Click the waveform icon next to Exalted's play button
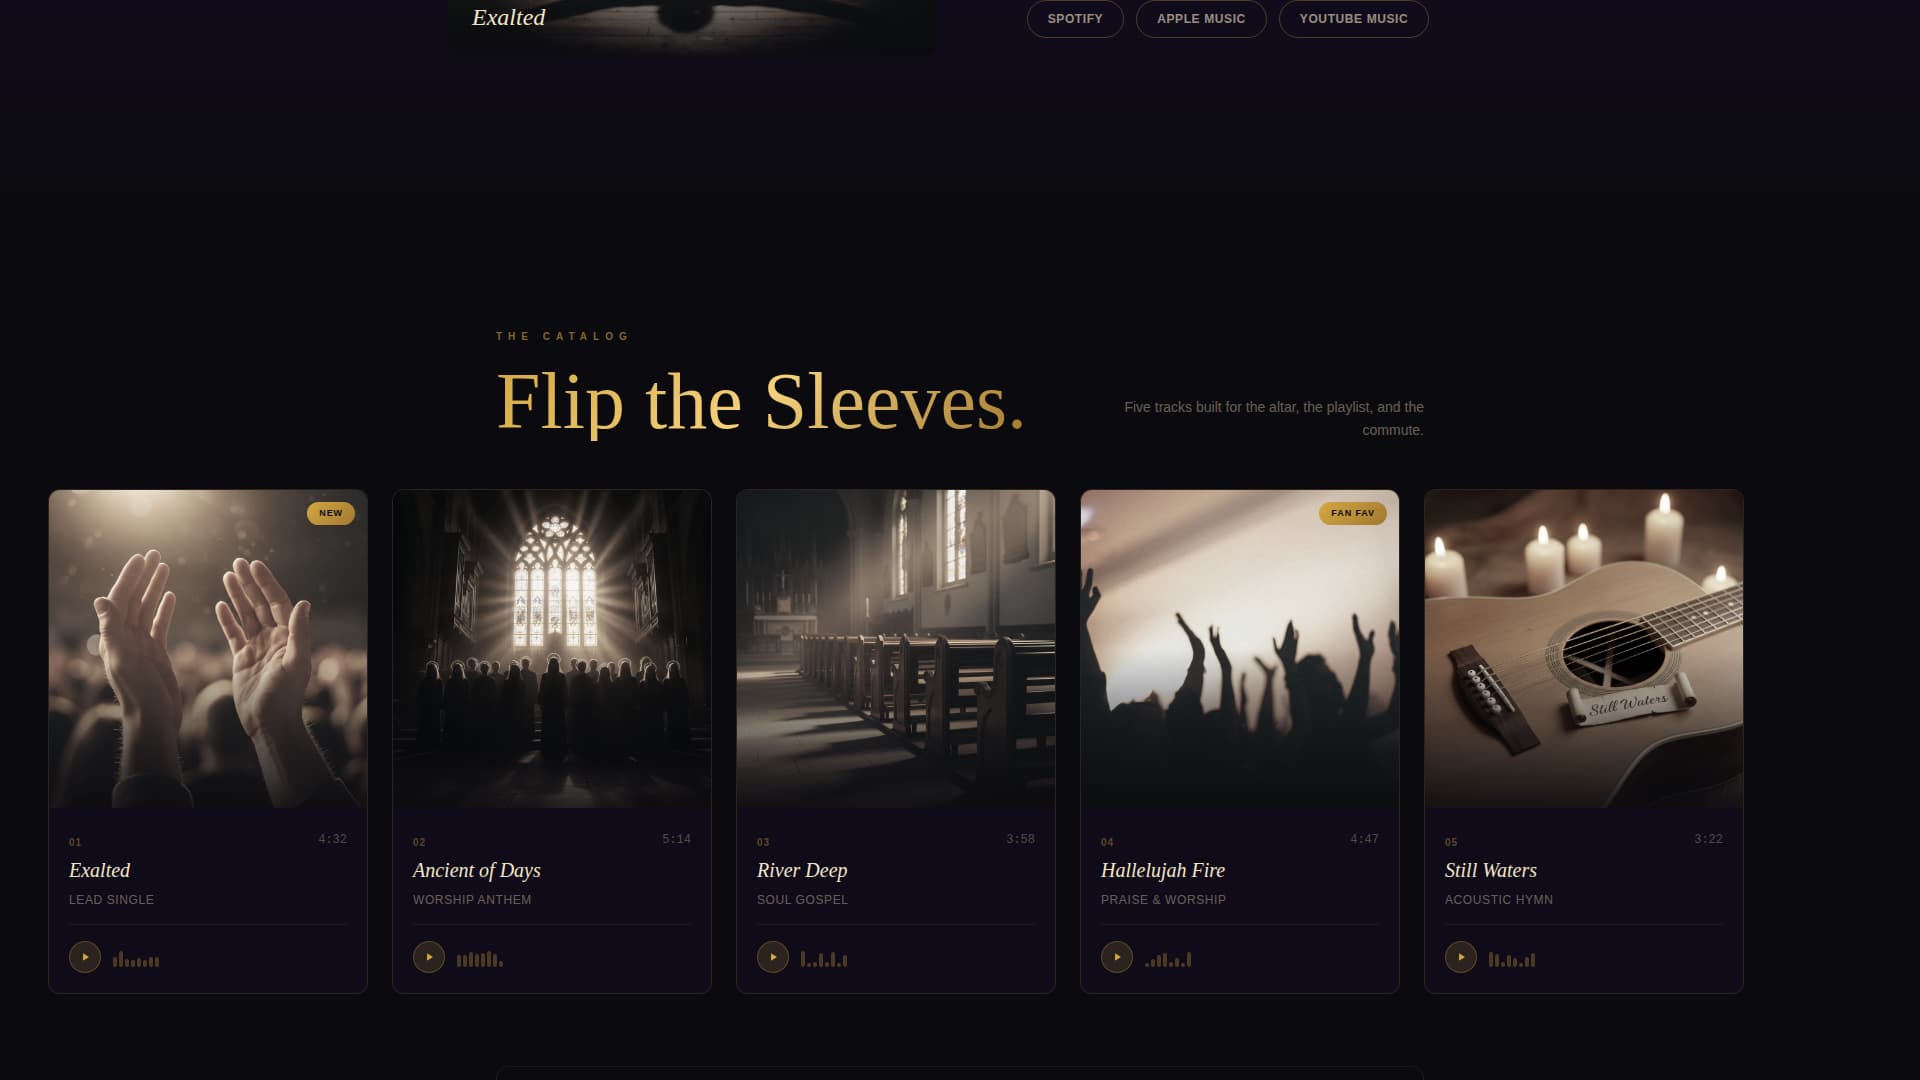This screenshot has width=1920, height=1080. (x=135, y=957)
